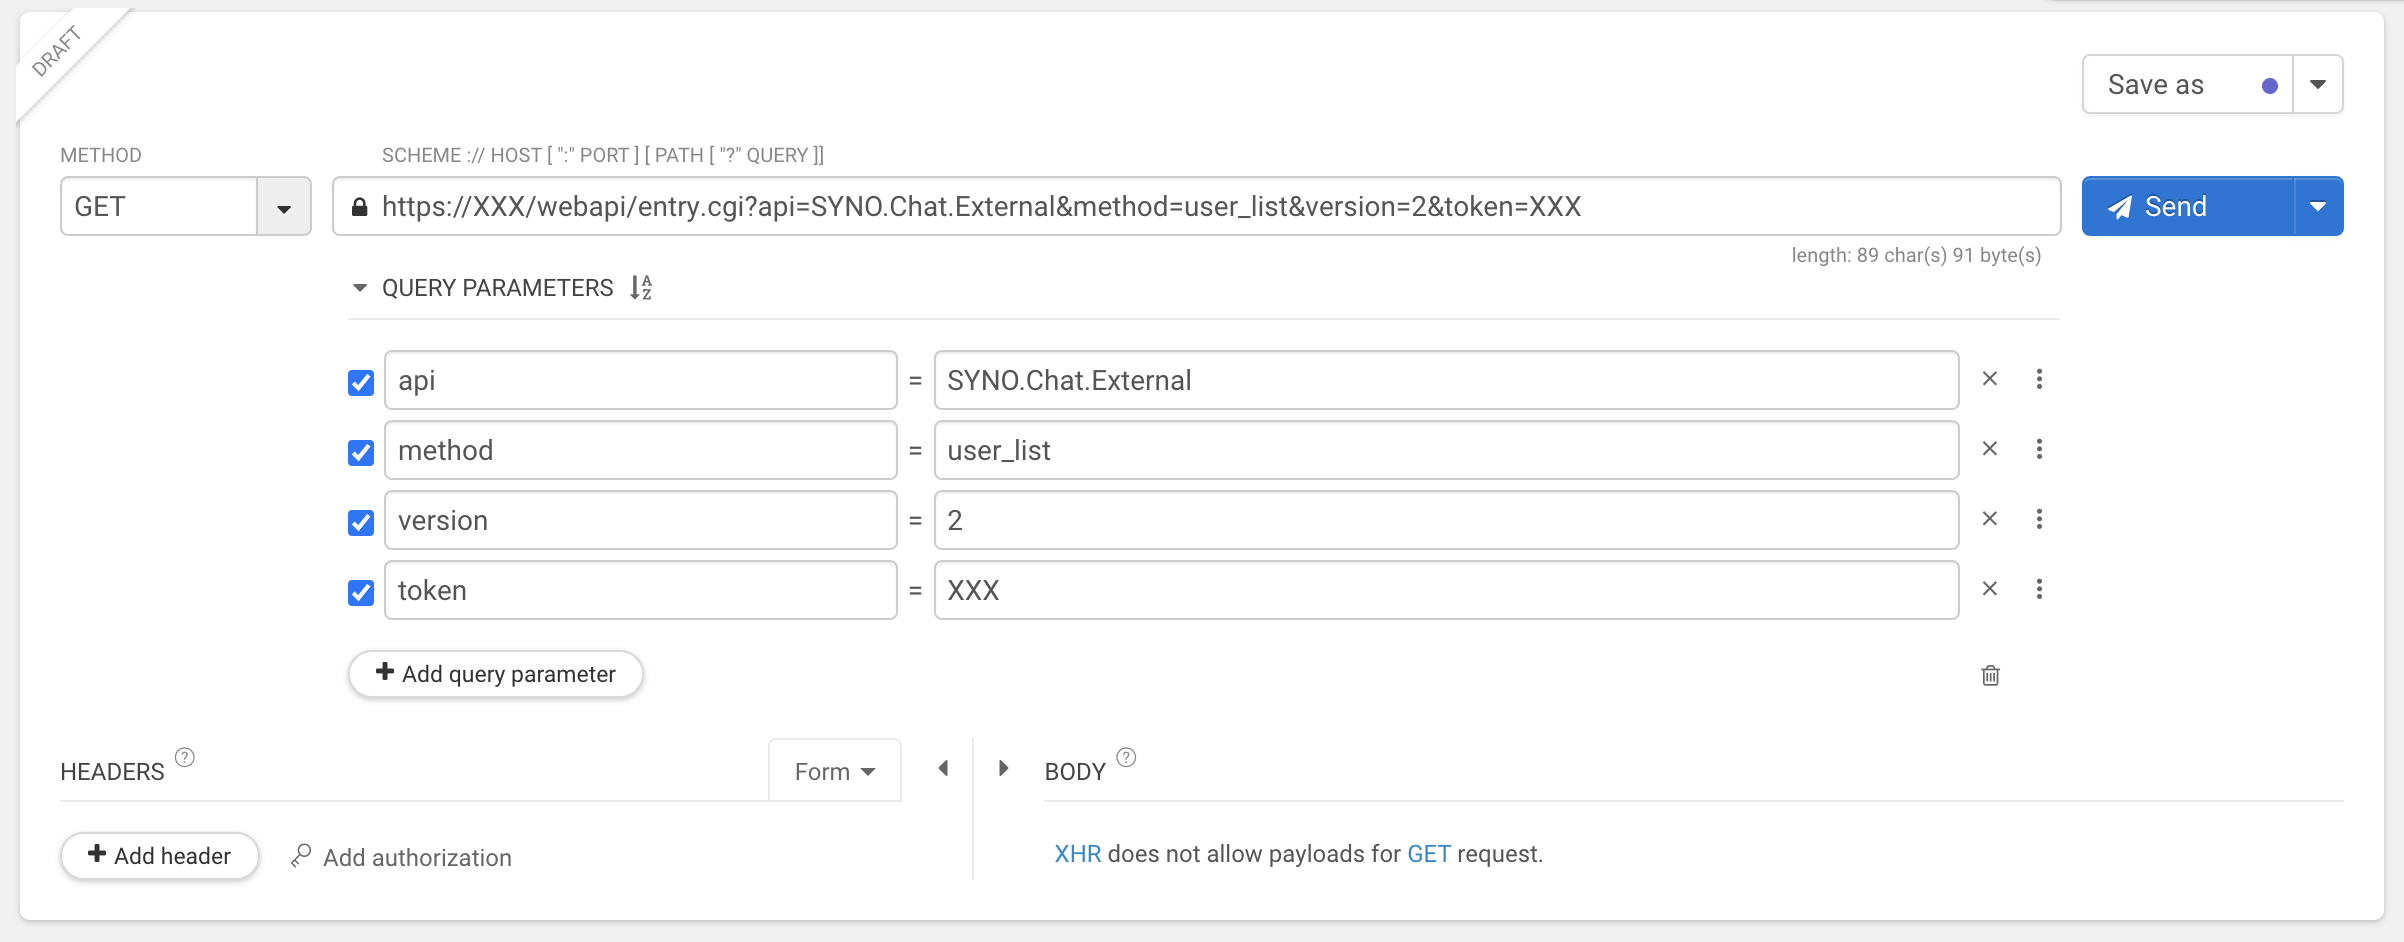Click into the request URL field

pyautogui.click(x=1196, y=206)
